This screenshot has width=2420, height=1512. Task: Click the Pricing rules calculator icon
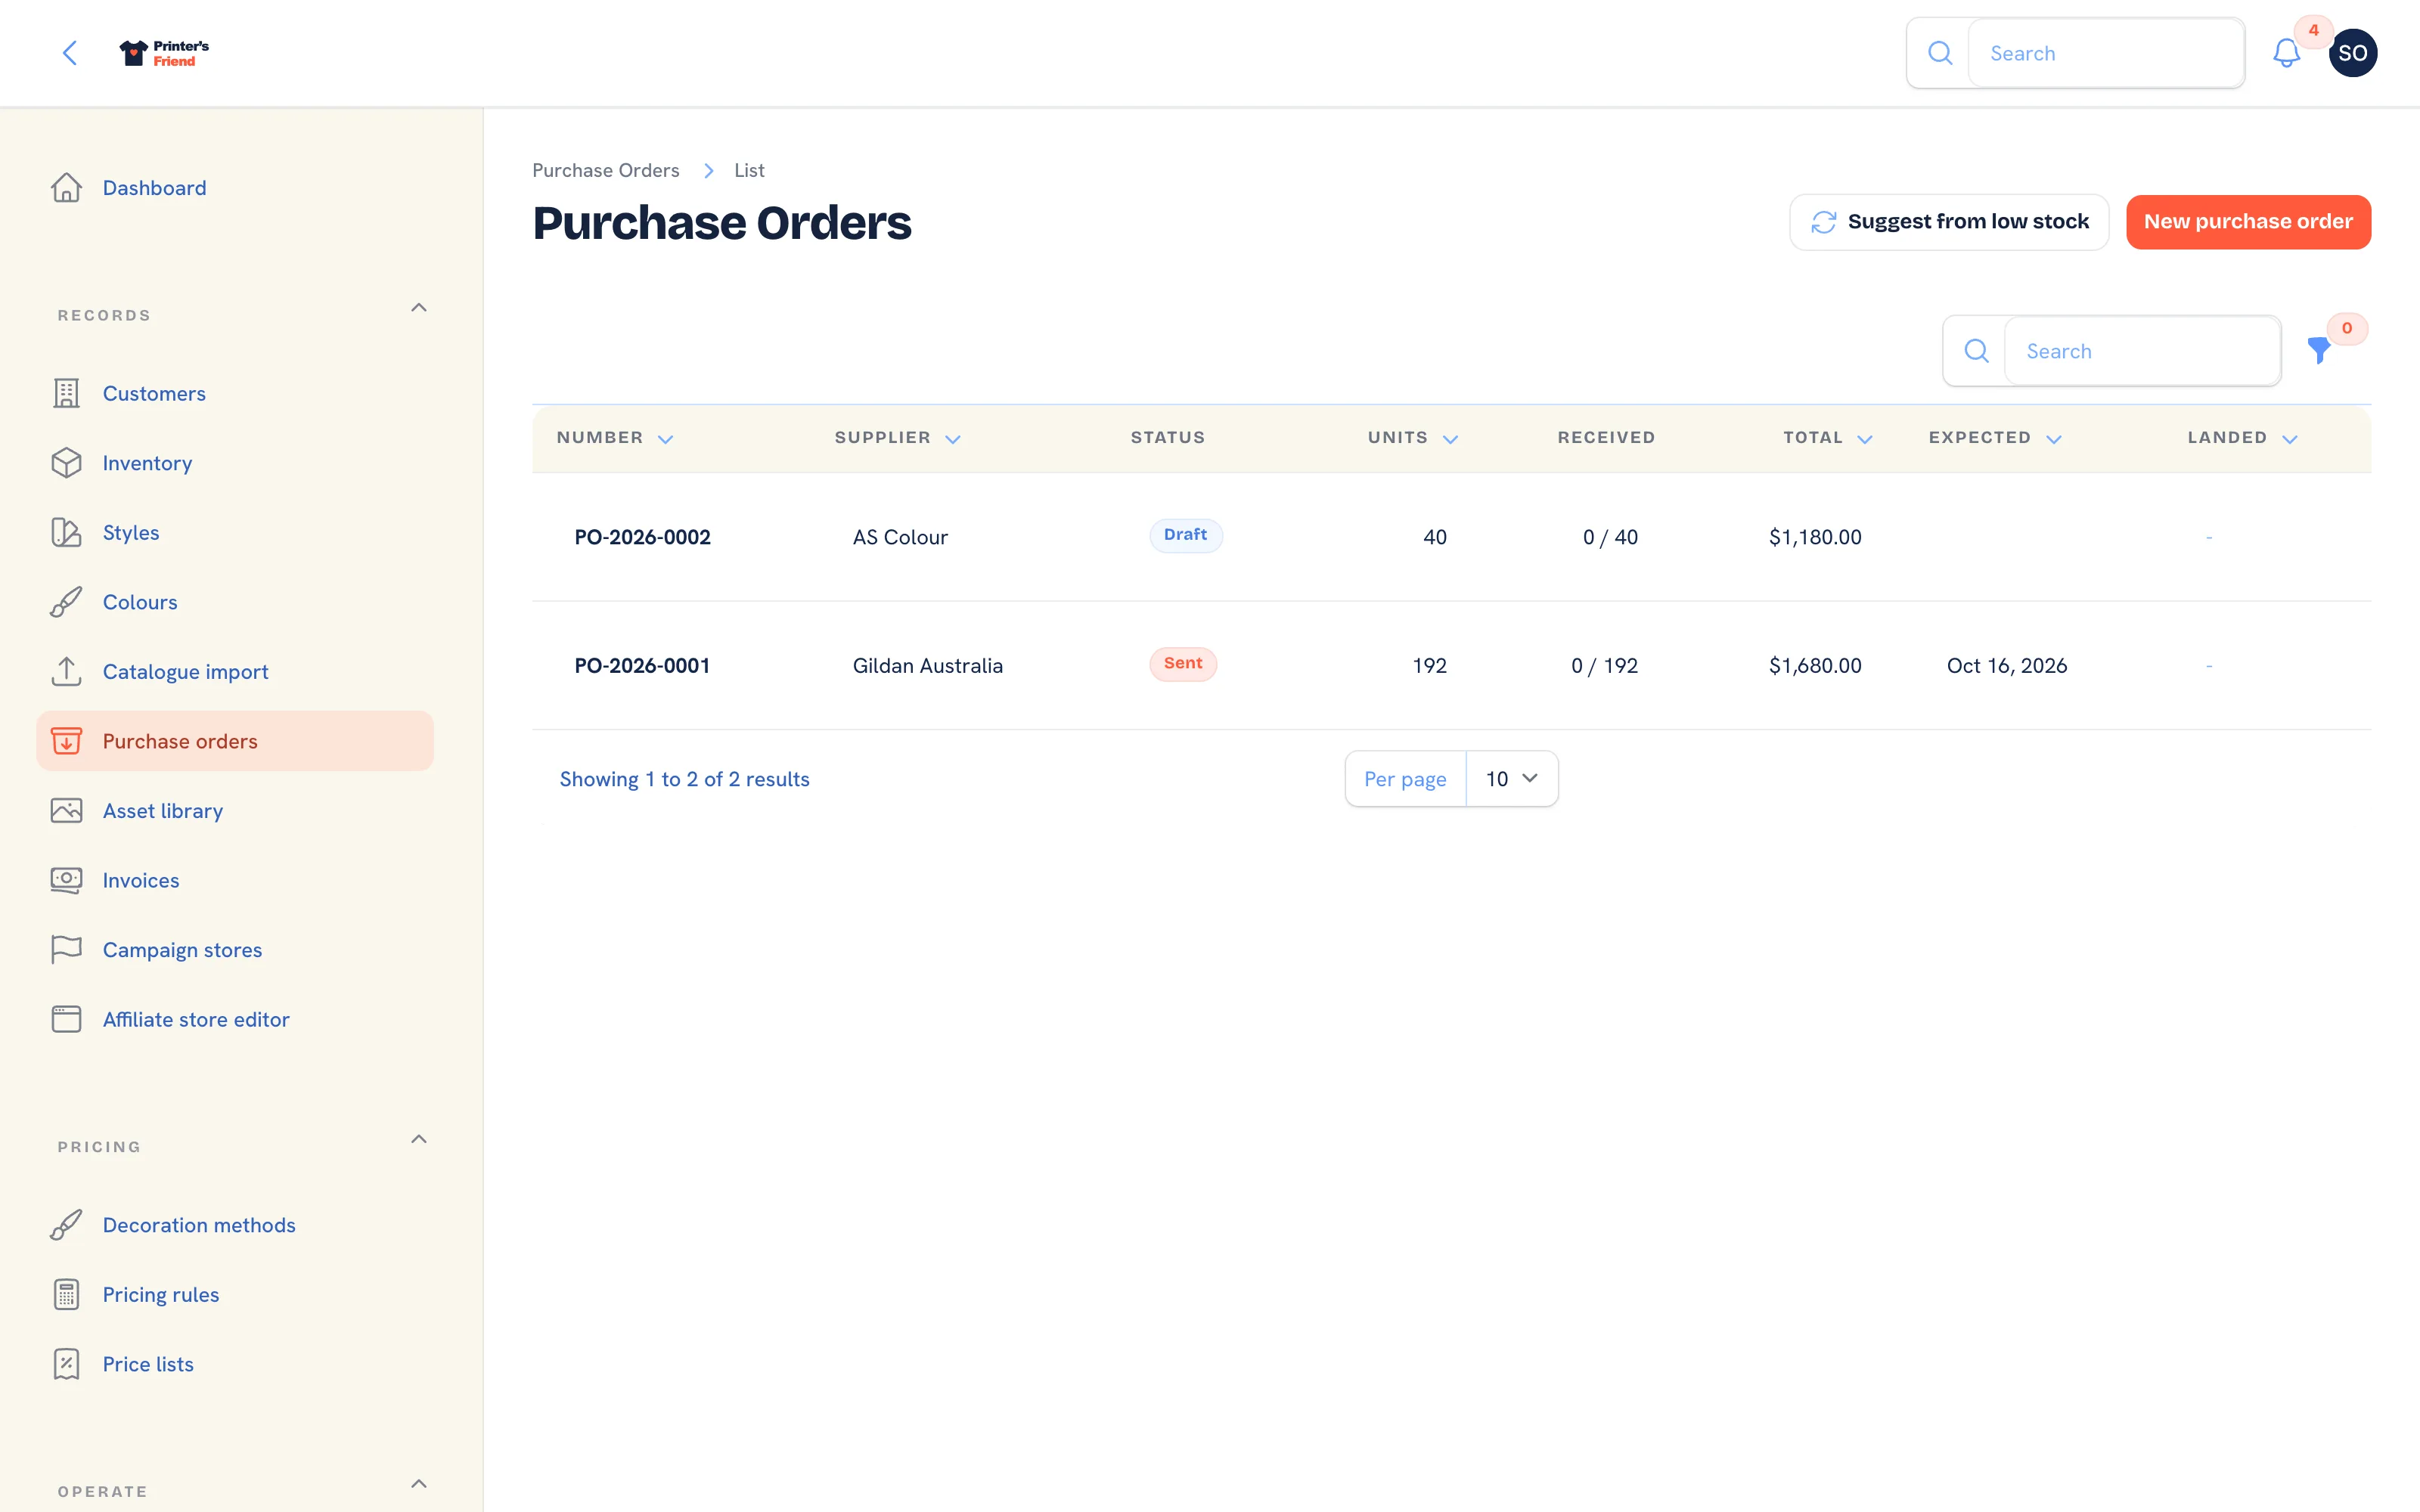(x=66, y=1294)
